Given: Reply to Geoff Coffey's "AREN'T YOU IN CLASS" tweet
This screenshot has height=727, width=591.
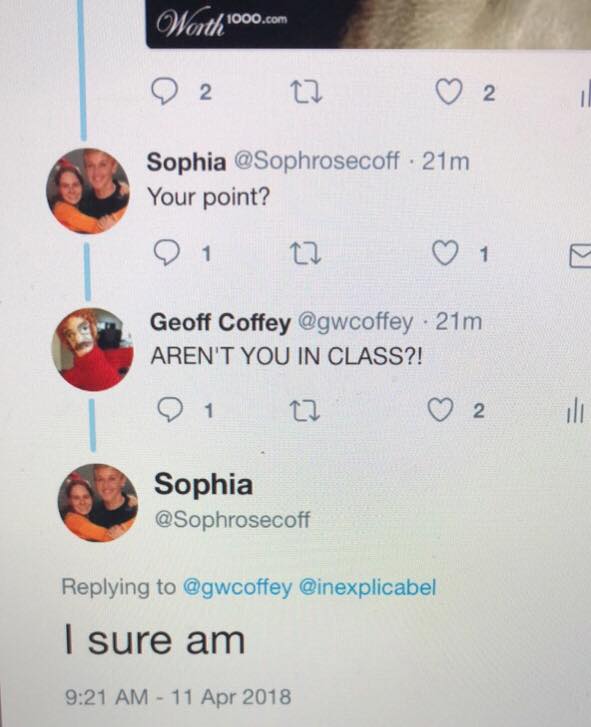Looking at the screenshot, I should click(170, 410).
